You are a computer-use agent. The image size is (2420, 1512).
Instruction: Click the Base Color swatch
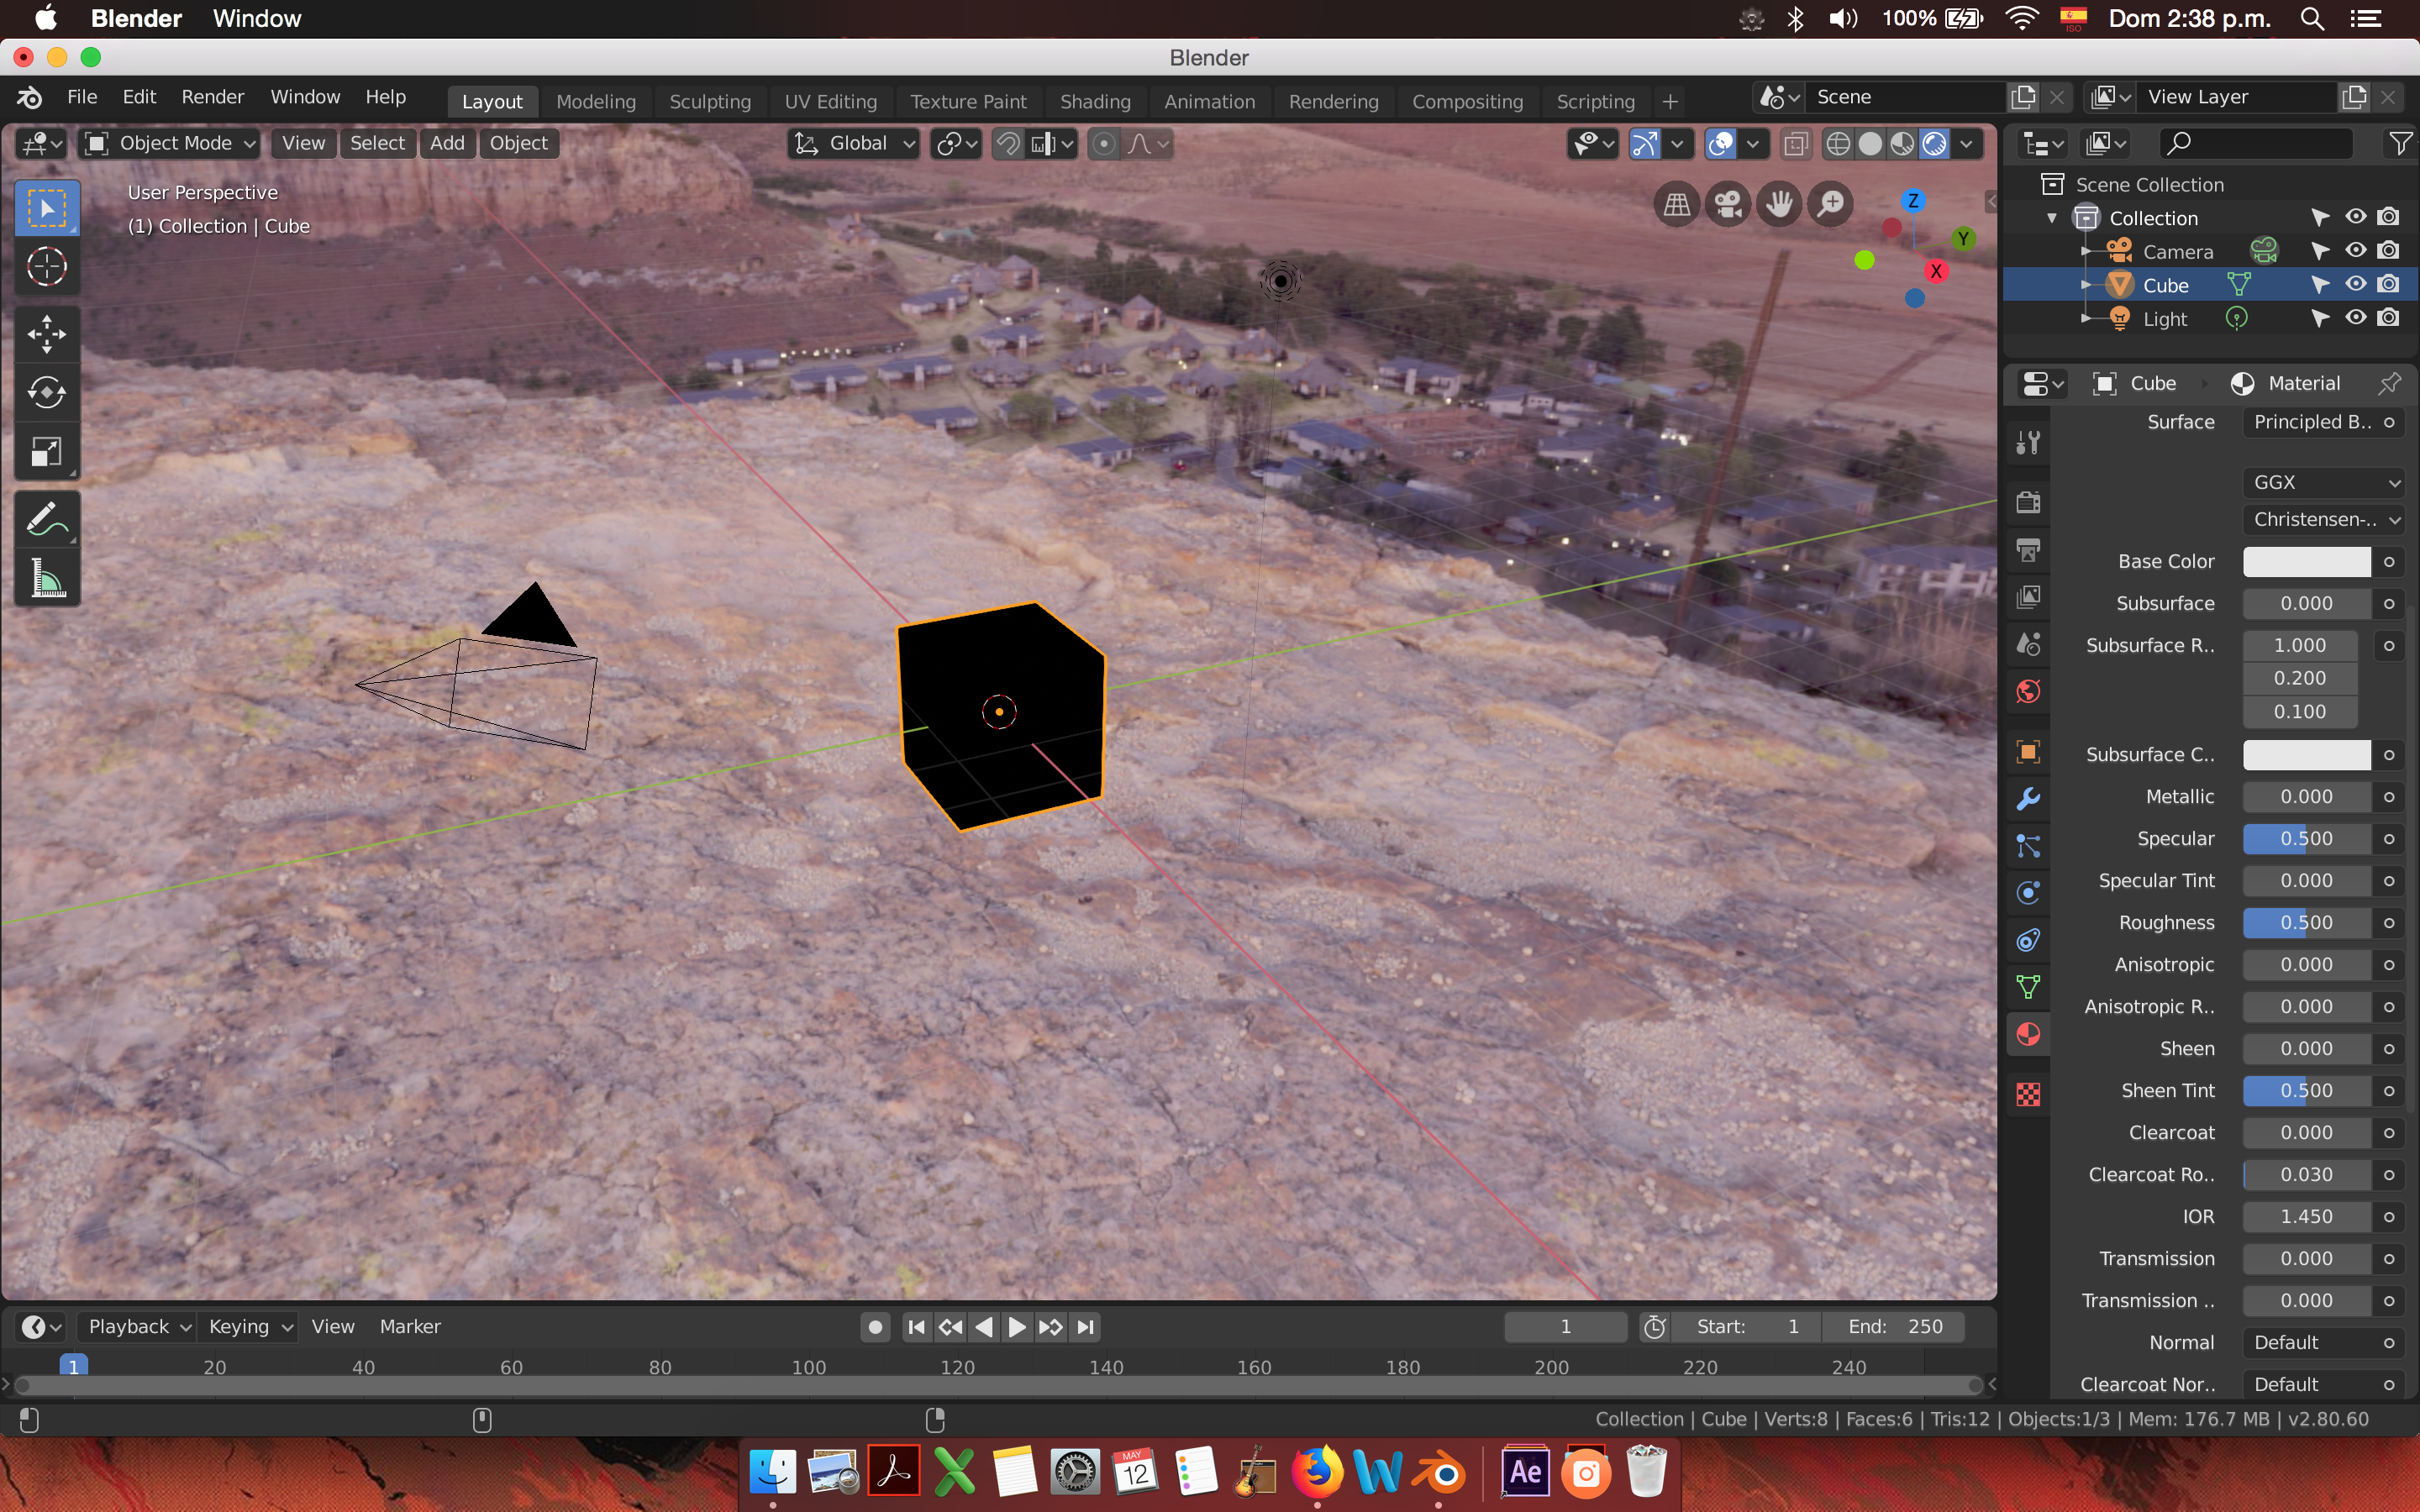pyautogui.click(x=2307, y=562)
